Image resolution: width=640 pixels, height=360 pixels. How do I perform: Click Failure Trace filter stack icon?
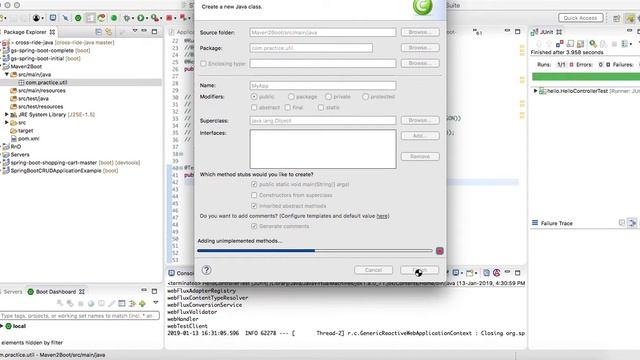pyautogui.click(x=632, y=223)
